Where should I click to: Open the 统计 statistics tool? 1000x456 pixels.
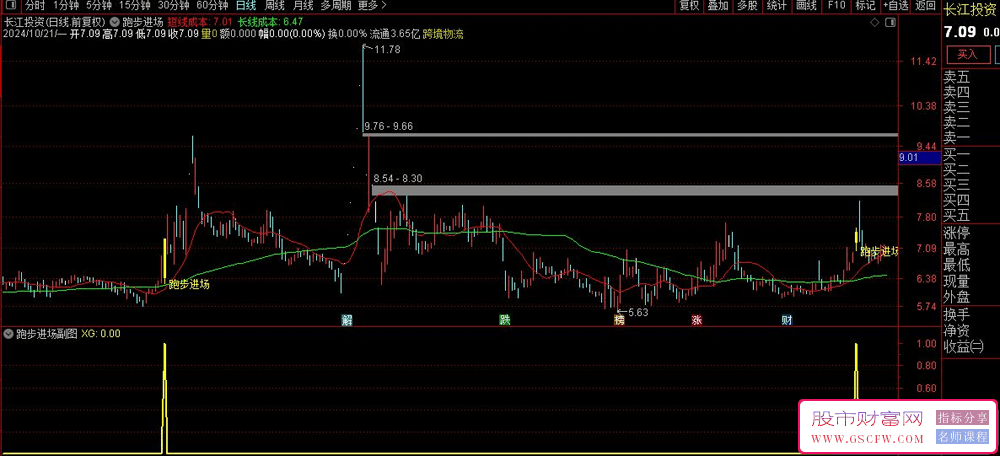(777, 6)
